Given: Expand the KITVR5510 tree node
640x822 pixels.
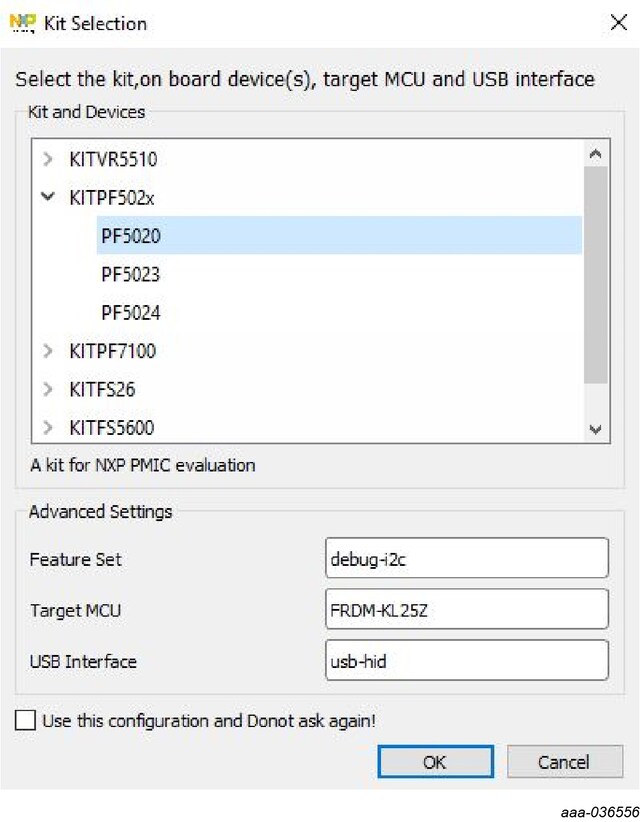Looking at the screenshot, I should pyautogui.click(x=47, y=160).
